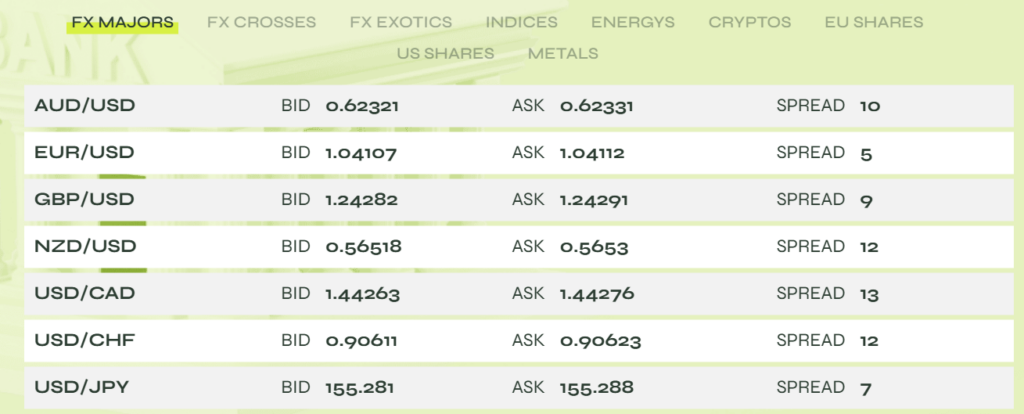
Task: Choose the NZD/USD pair label
Action: pos(85,246)
